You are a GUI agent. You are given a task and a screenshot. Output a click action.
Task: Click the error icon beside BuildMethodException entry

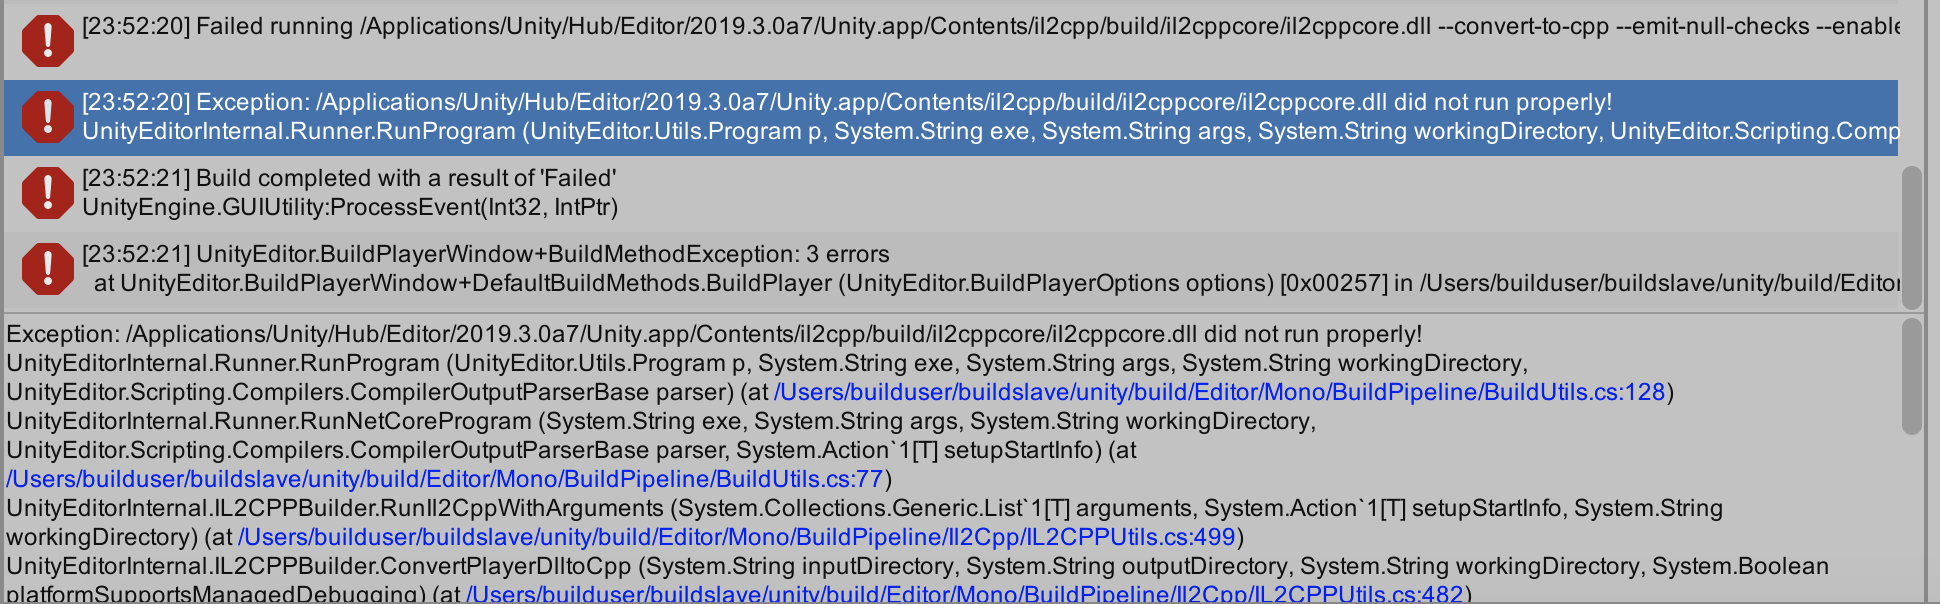(47, 269)
